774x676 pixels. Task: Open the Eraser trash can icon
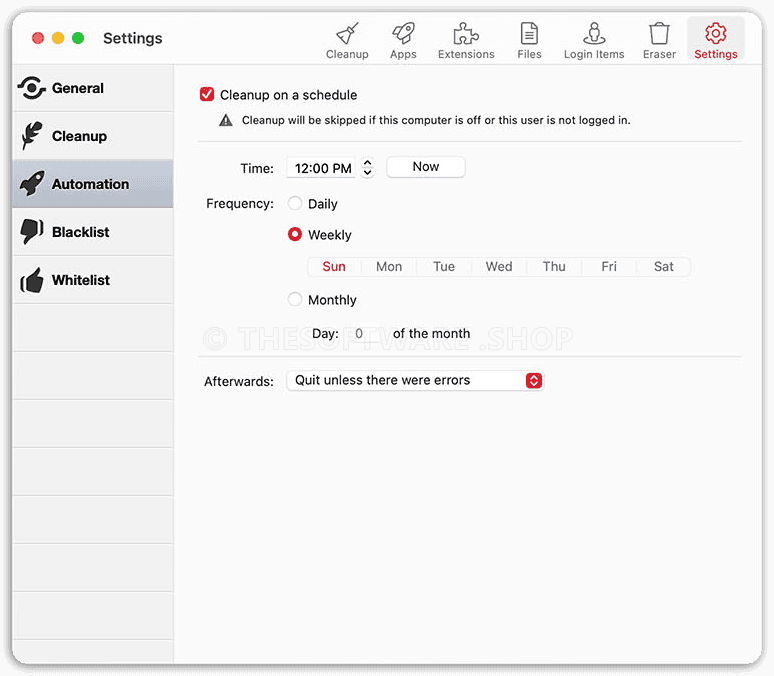click(x=659, y=34)
